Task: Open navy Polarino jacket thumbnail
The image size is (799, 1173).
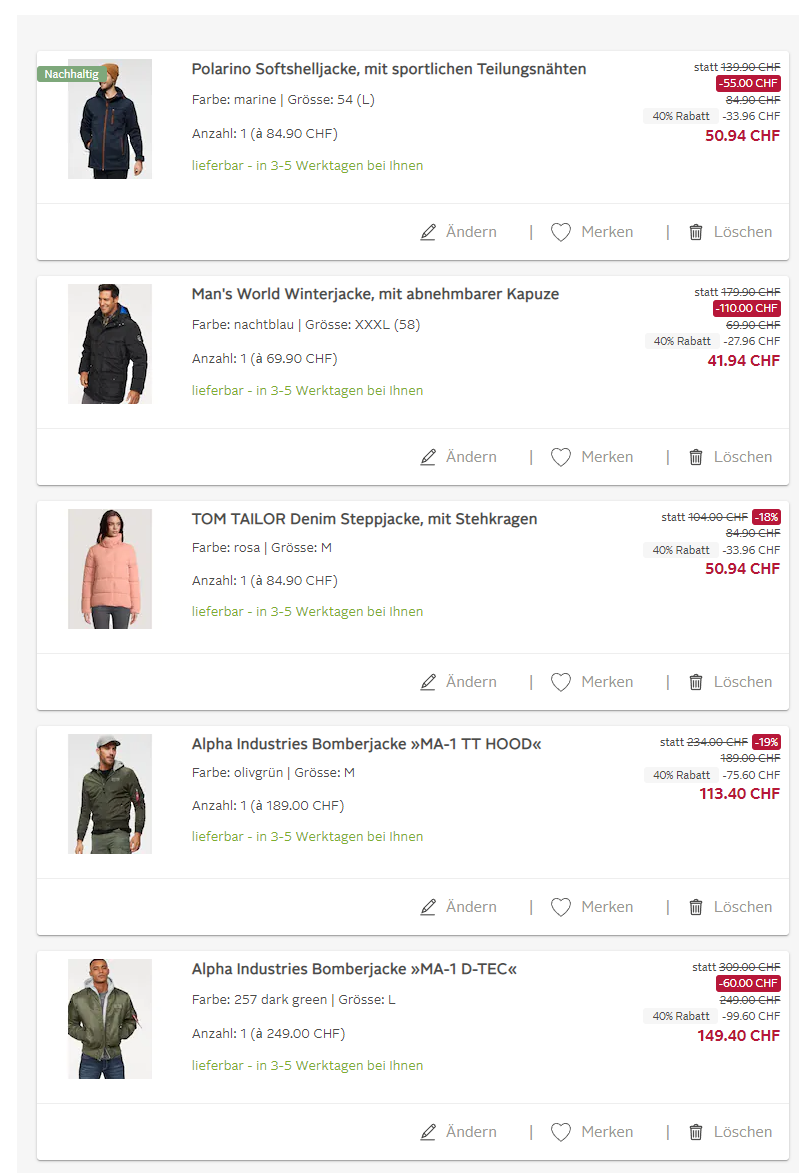Action: (110, 119)
